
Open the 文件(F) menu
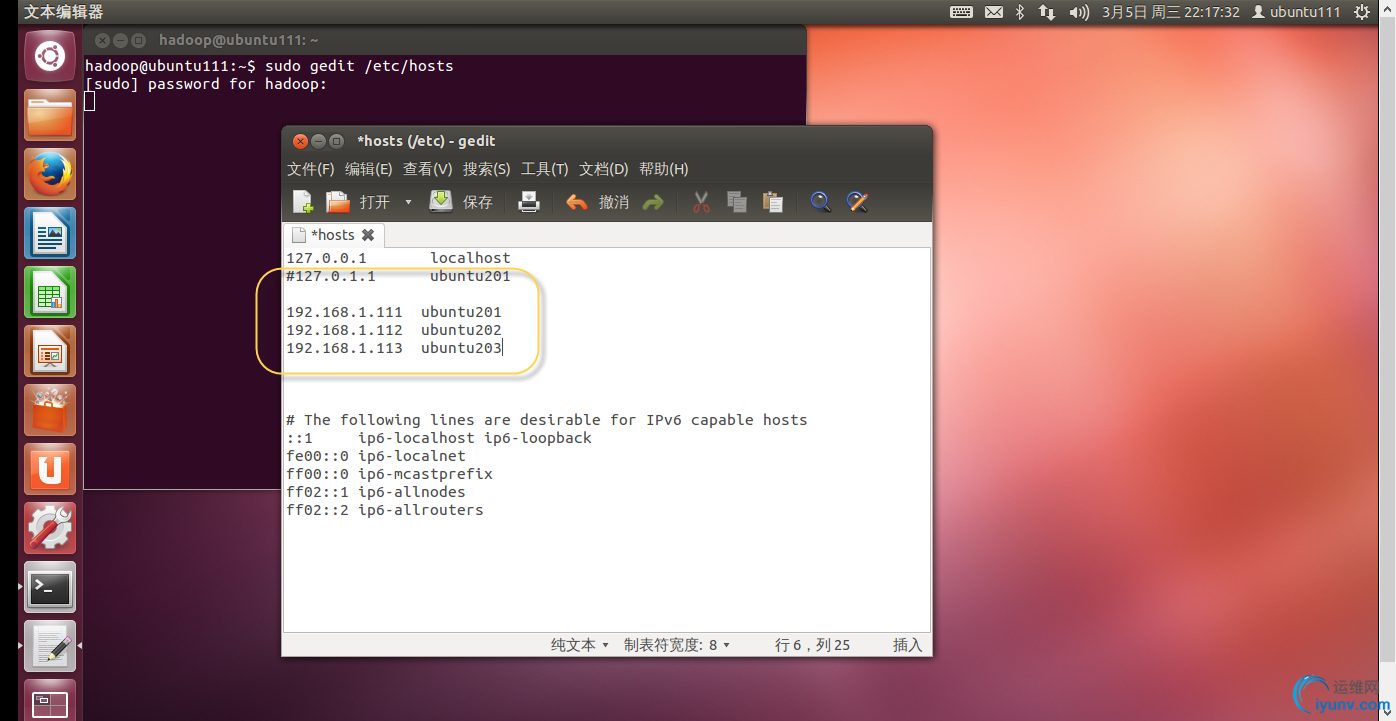pyautogui.click(x=310, y=169)
